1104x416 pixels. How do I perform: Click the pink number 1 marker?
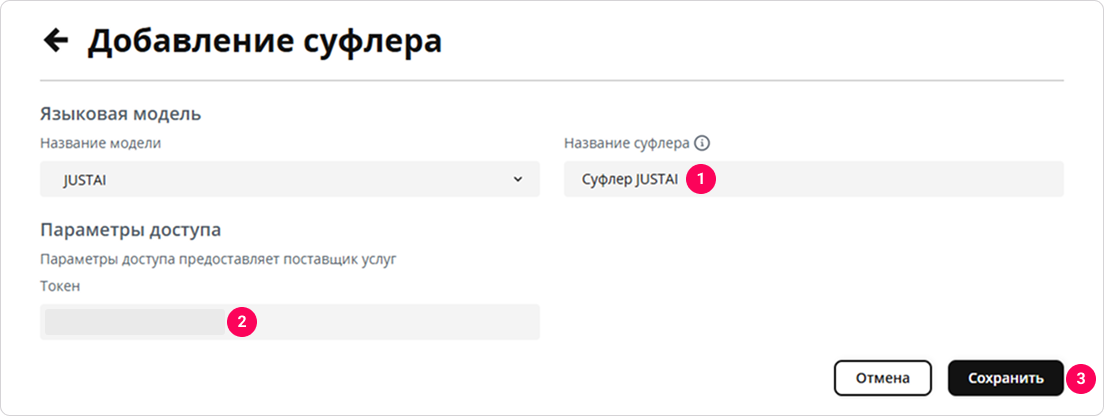[701, 179]
